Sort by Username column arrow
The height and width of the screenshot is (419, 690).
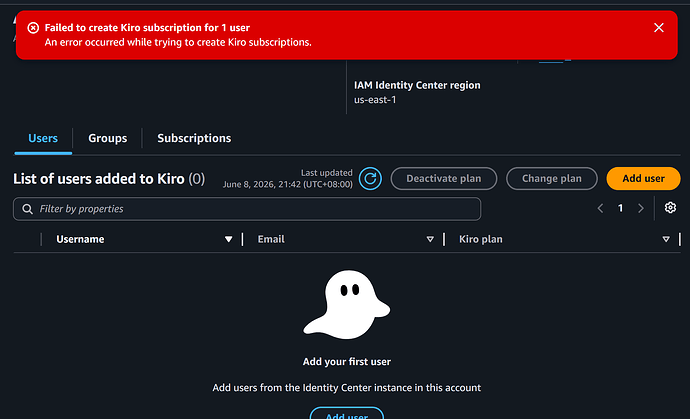[228, 239]
